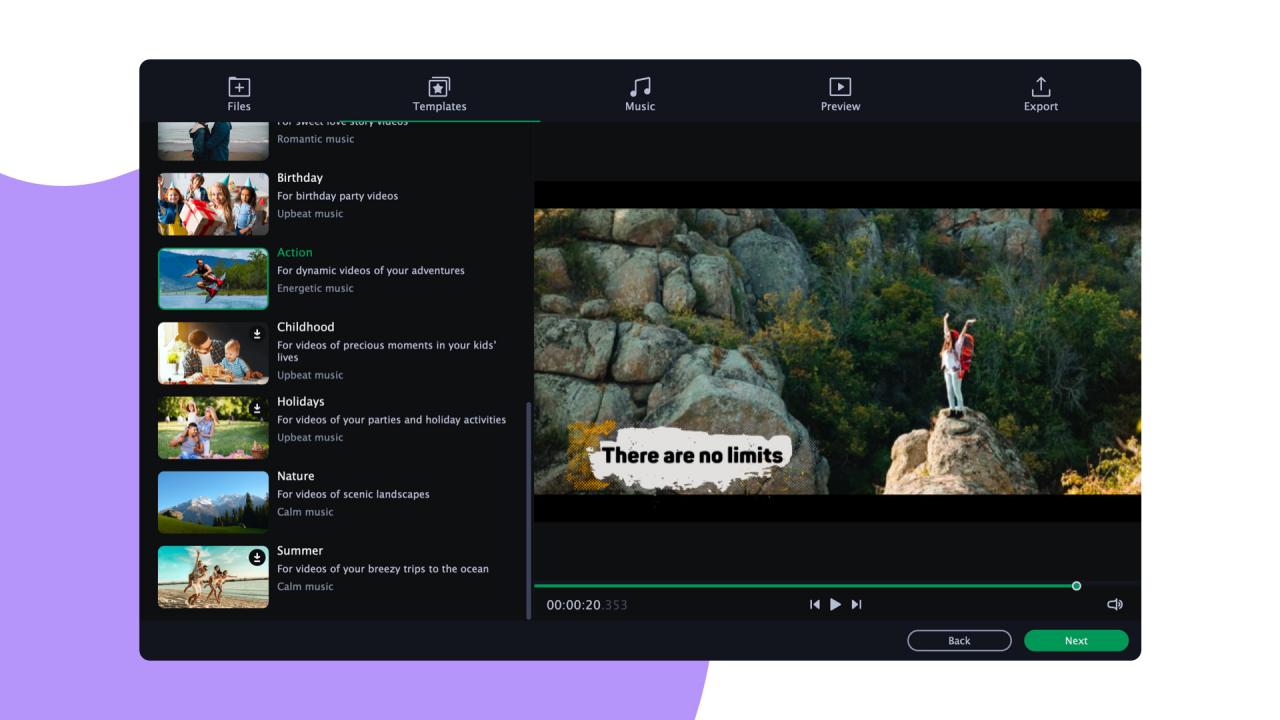Download the Holidays template
The width and height of the screenshot is (1280, 720).
tap(258, 406)
